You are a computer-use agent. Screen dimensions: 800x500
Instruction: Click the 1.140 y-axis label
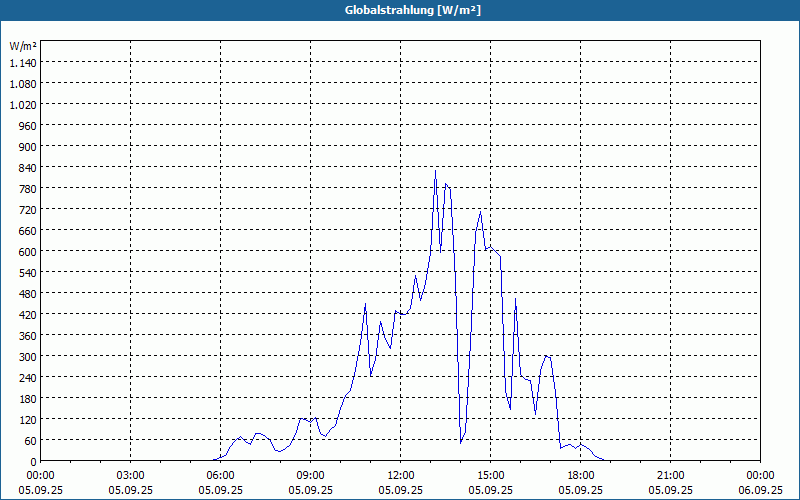click(23, 63)
